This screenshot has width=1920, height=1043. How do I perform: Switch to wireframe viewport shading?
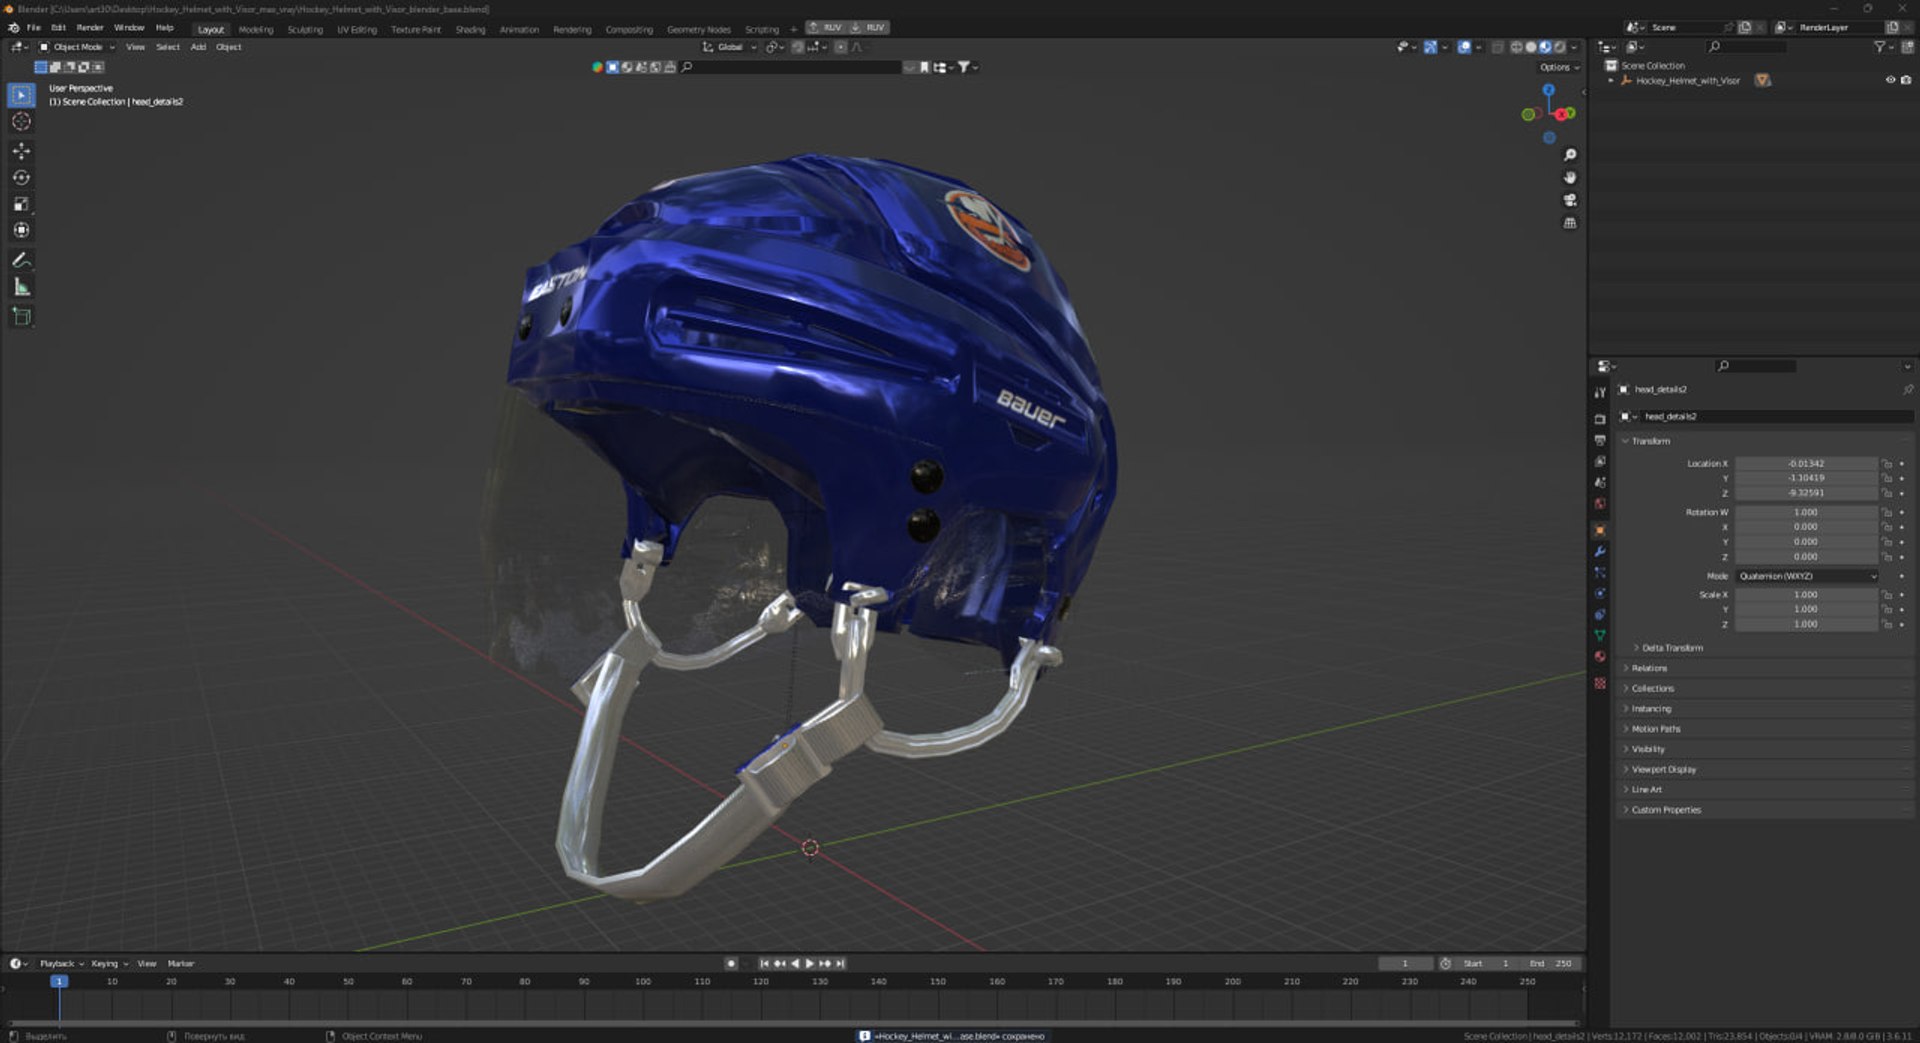pos(1516,47)
